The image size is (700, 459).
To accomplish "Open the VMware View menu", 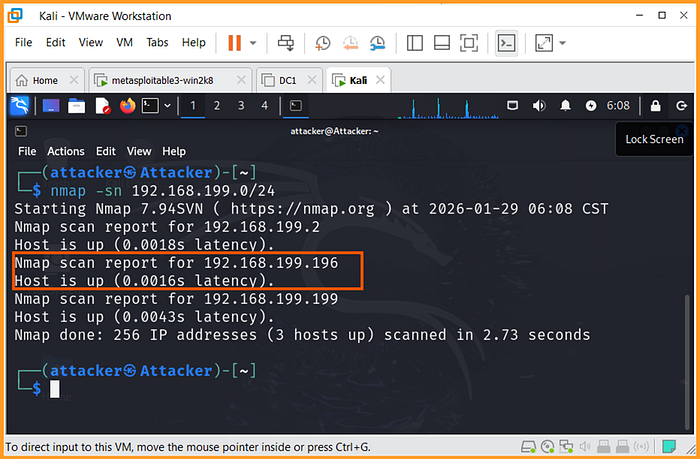I will click(91, 42).
